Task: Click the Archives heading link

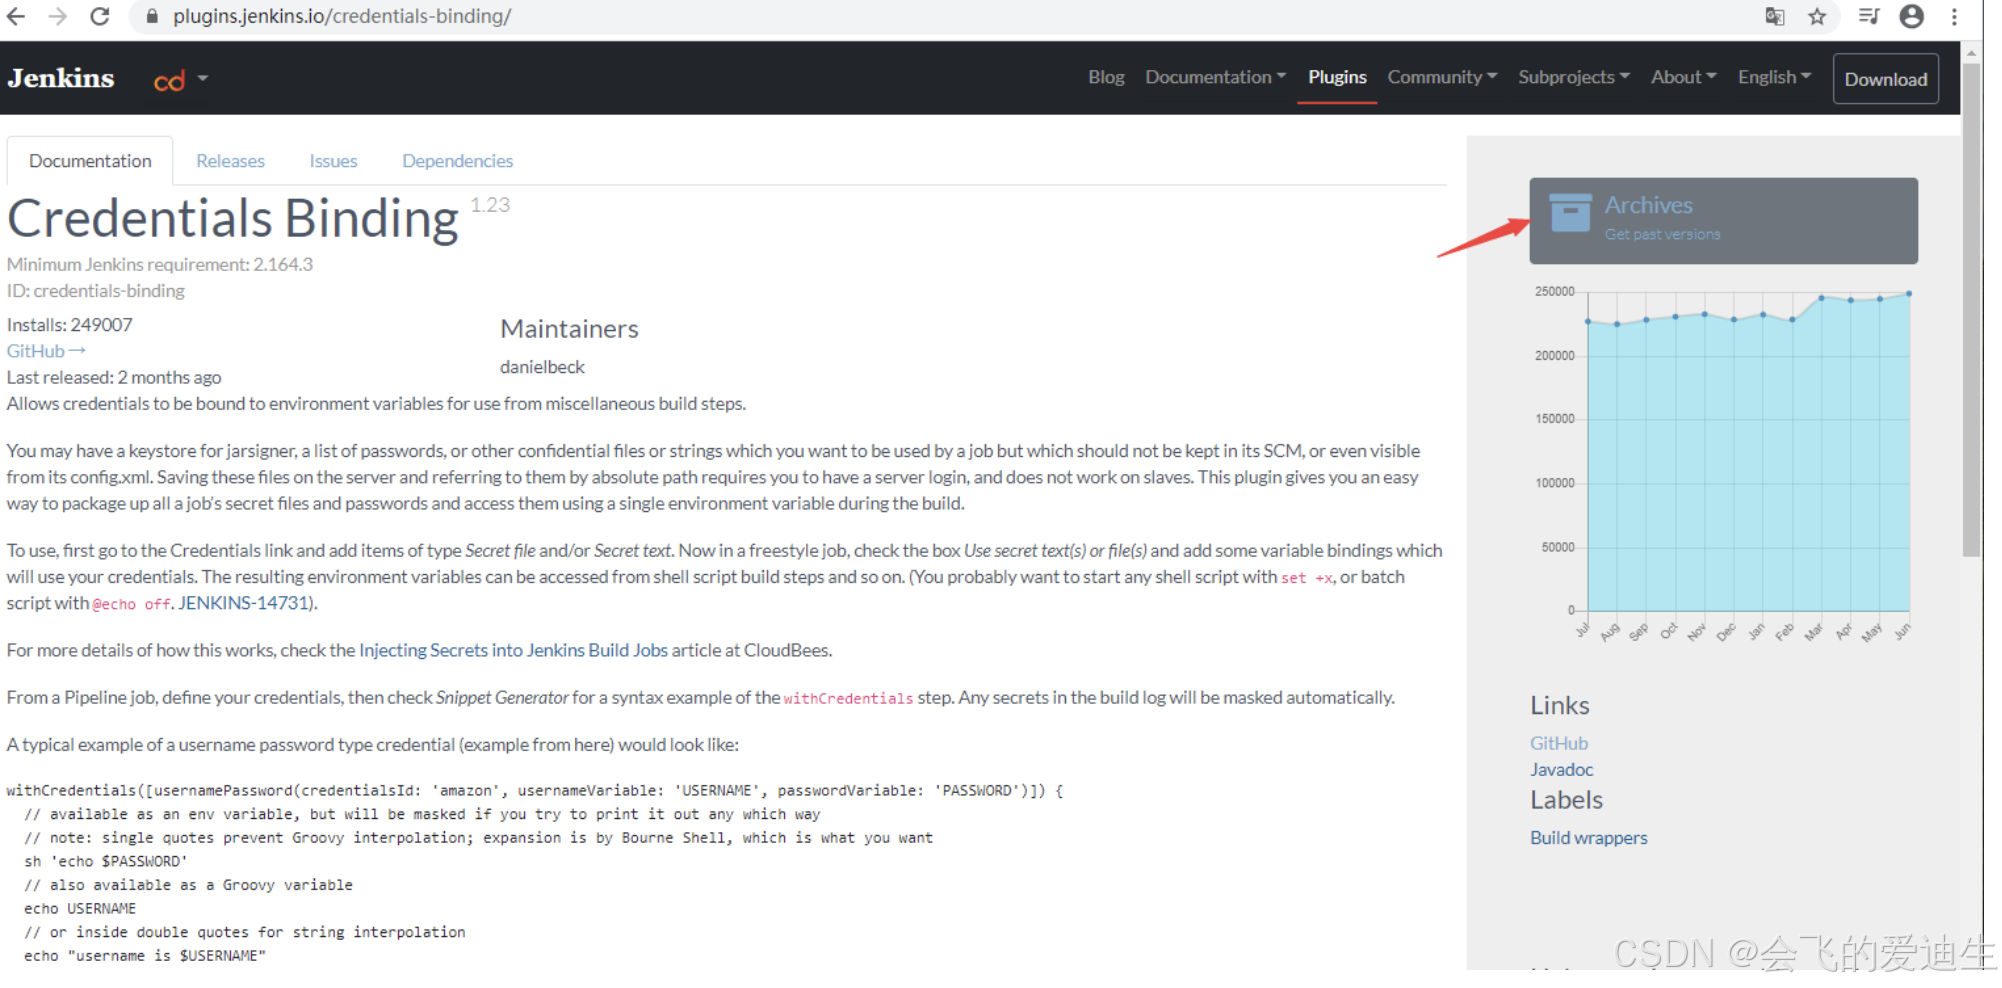Action: (x=1648, y=205)
